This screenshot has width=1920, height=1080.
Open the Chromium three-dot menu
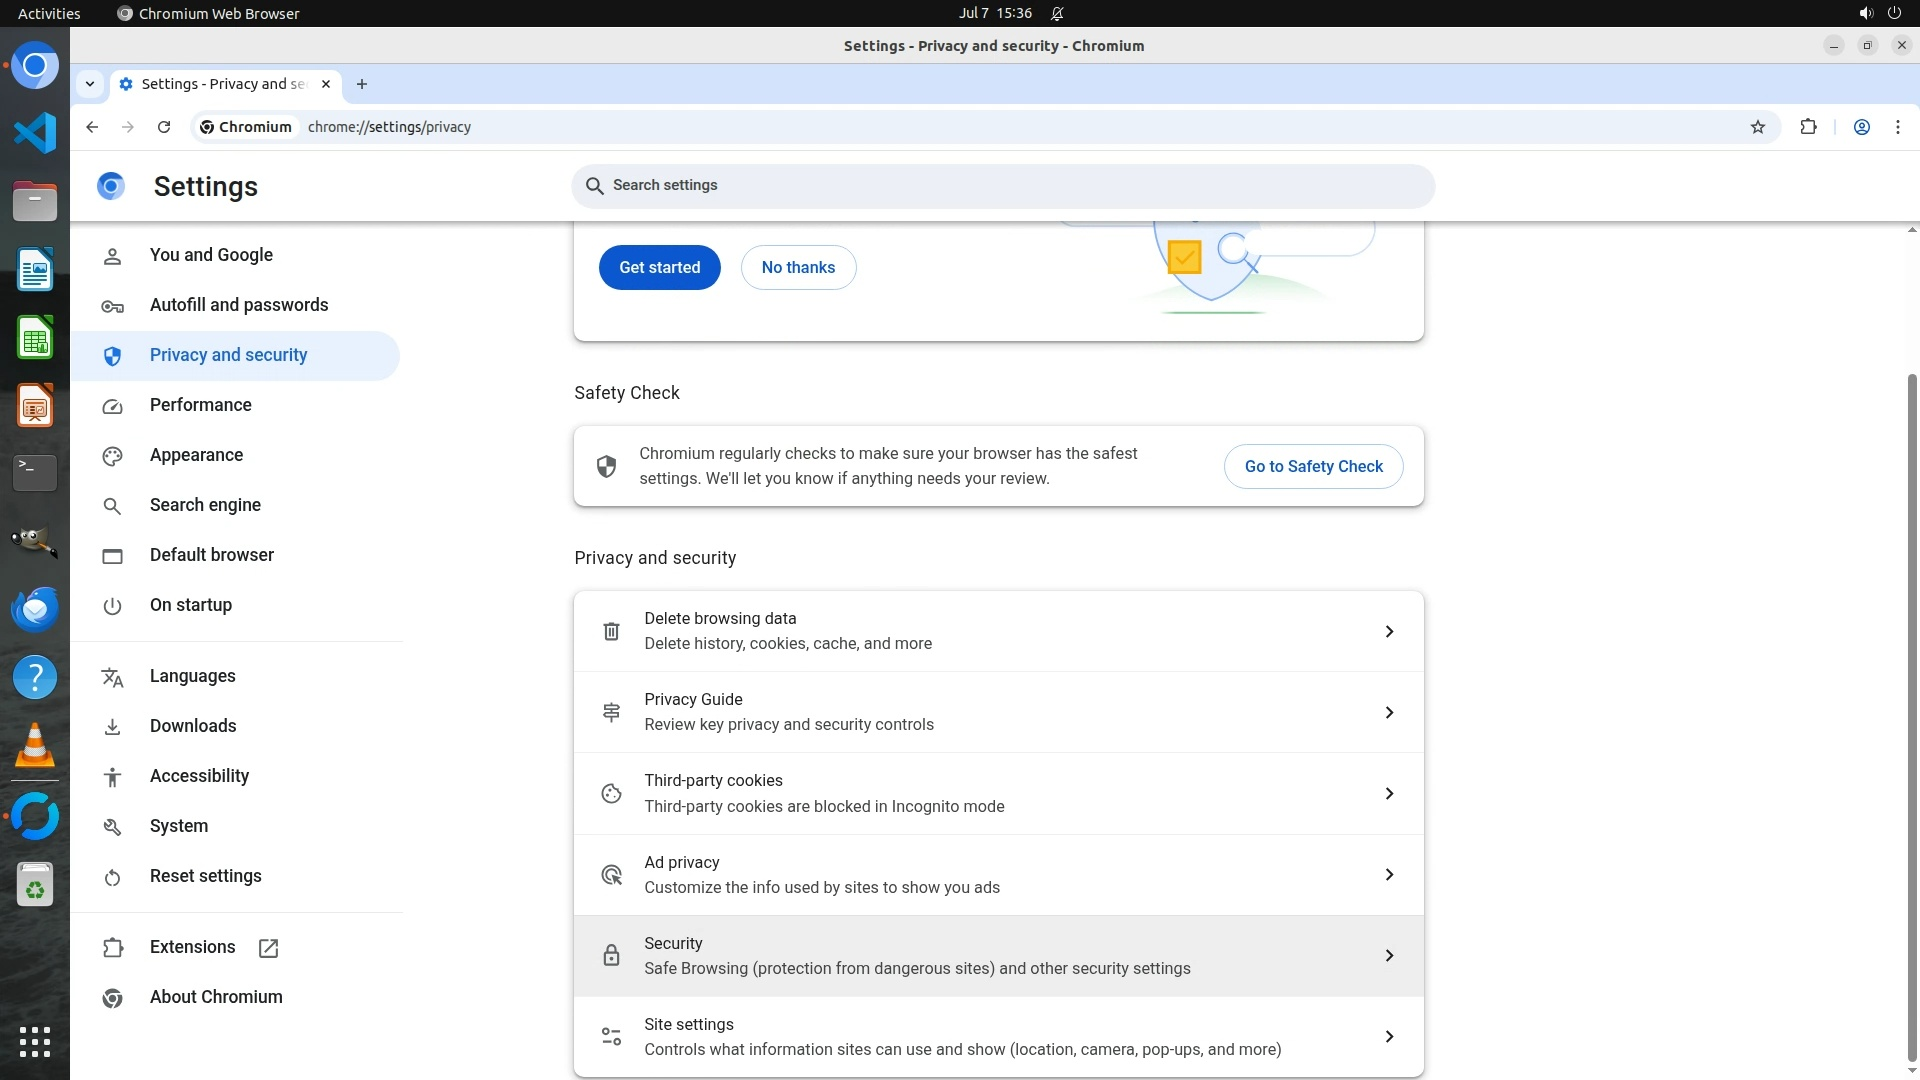pos(1897,127)
